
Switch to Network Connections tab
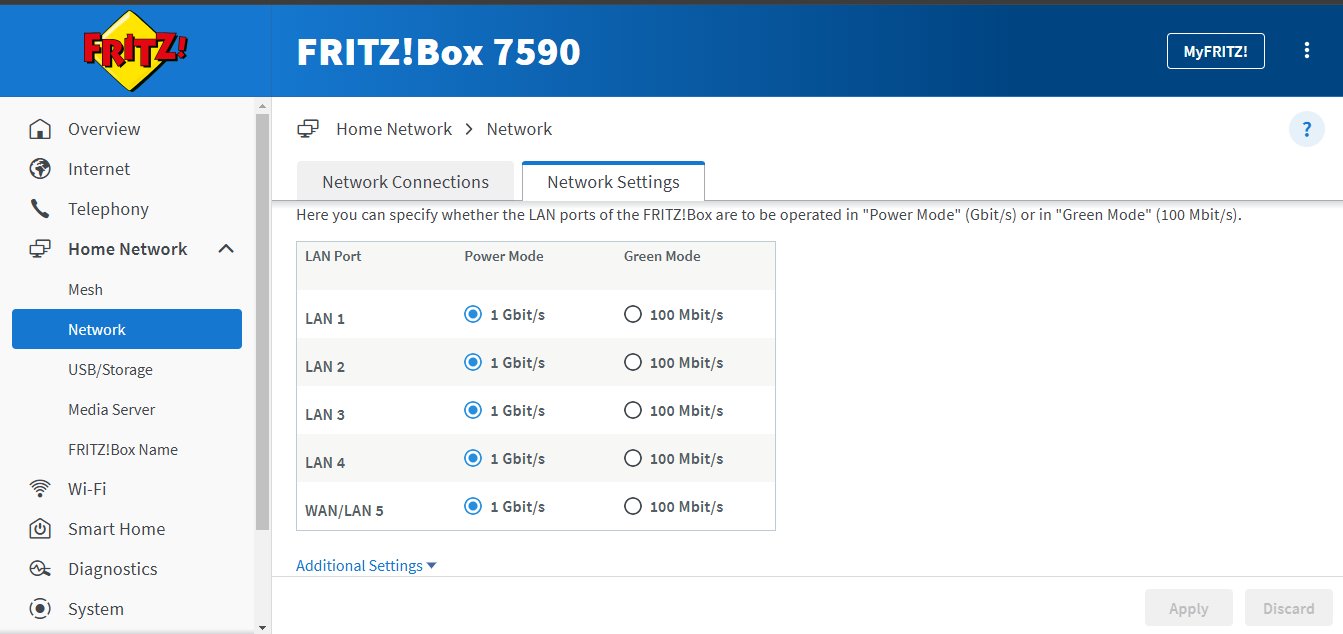click(x=405, y=182)
